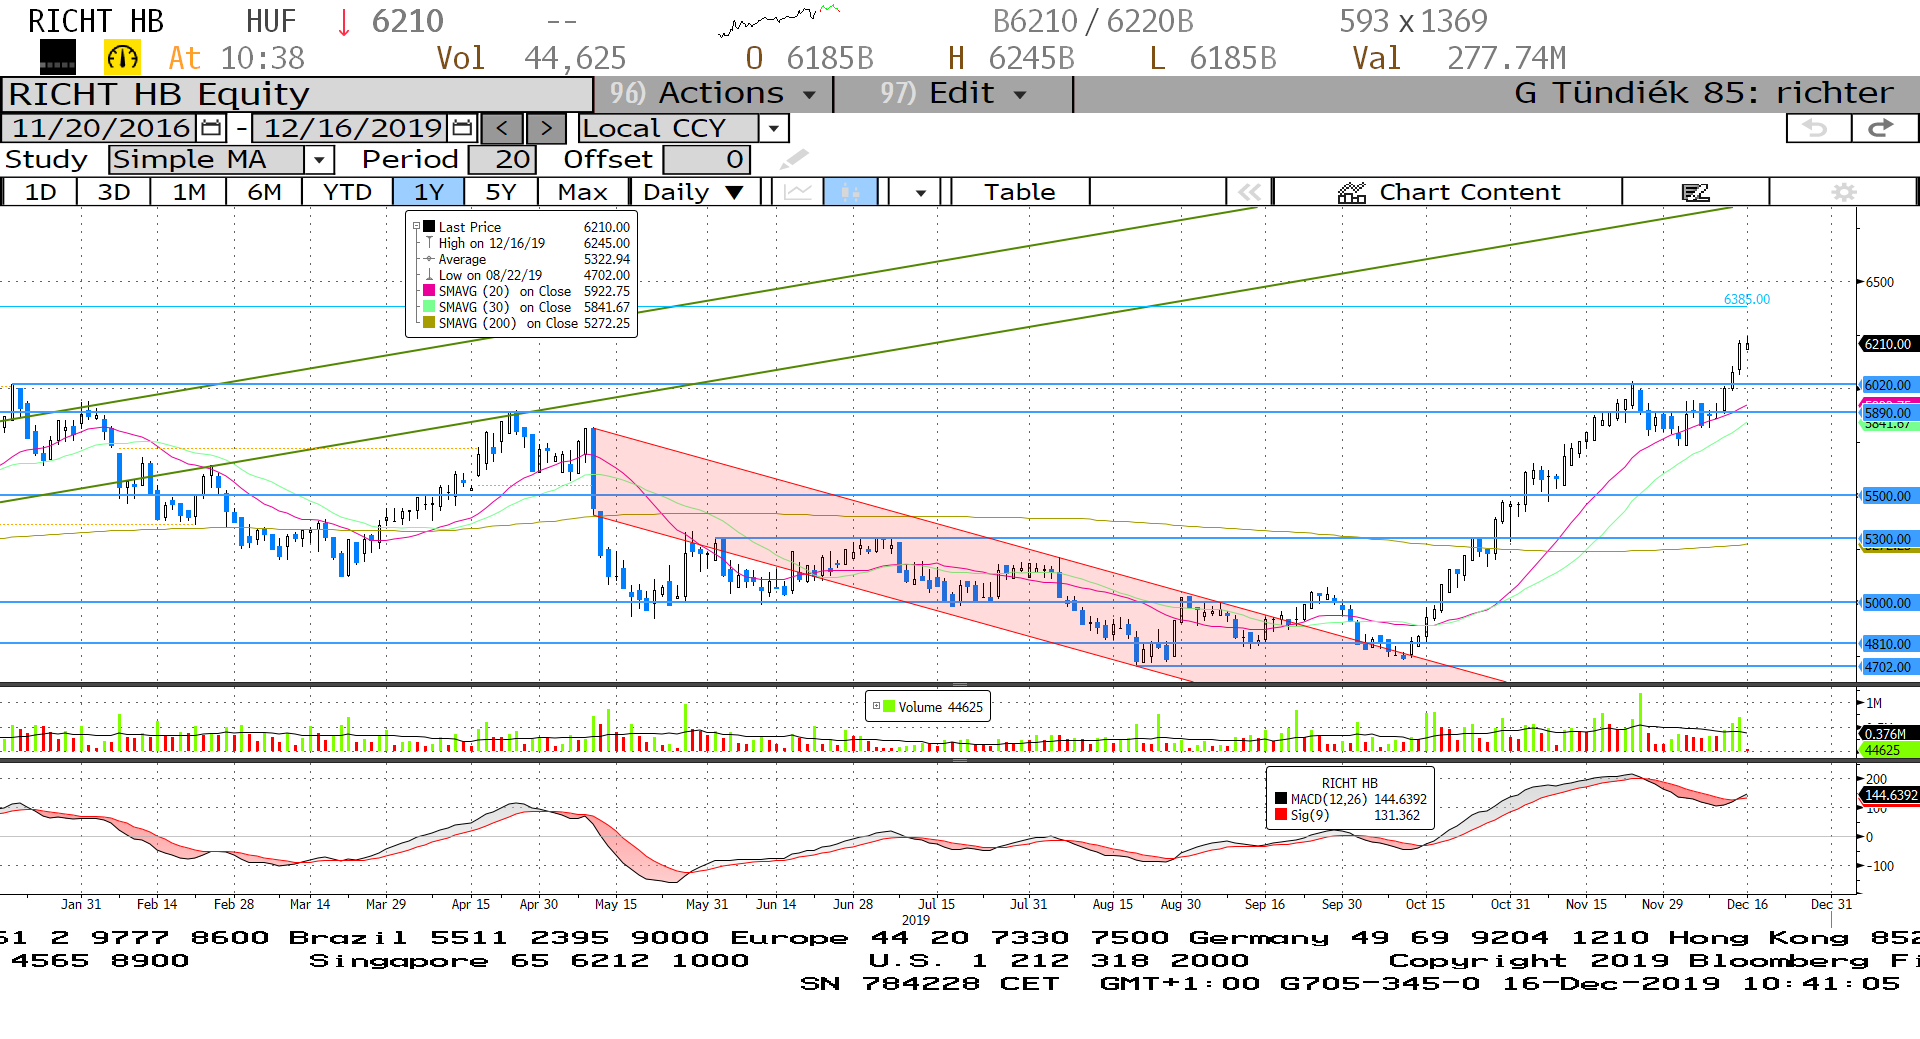Screen dimensions: 1920x1039
Task: Open the end date calendar picker icon
Action: point(462,128)
